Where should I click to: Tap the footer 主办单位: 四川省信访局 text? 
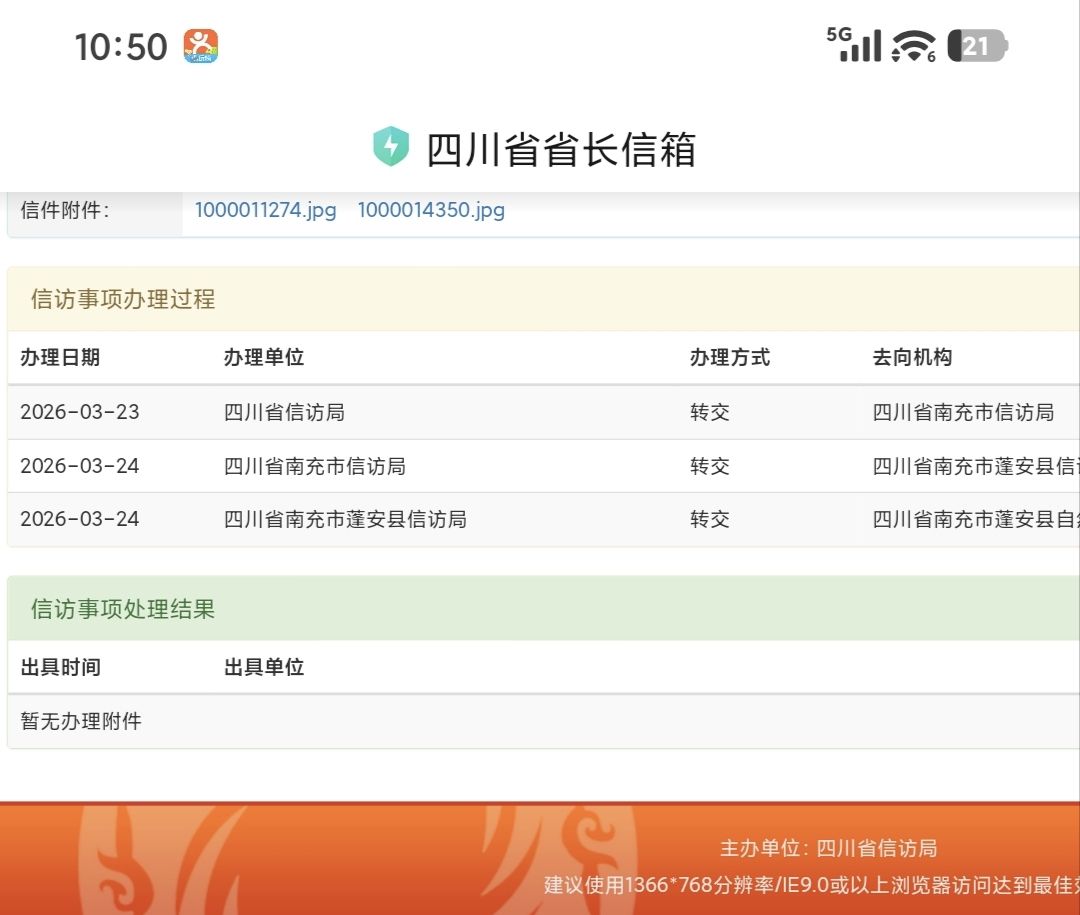(828, 848)
